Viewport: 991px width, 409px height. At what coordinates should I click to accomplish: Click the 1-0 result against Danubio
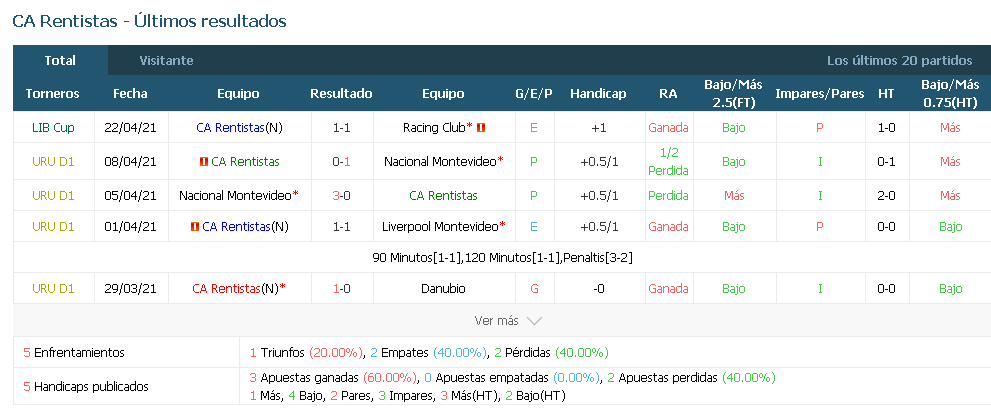pos(341,289)
